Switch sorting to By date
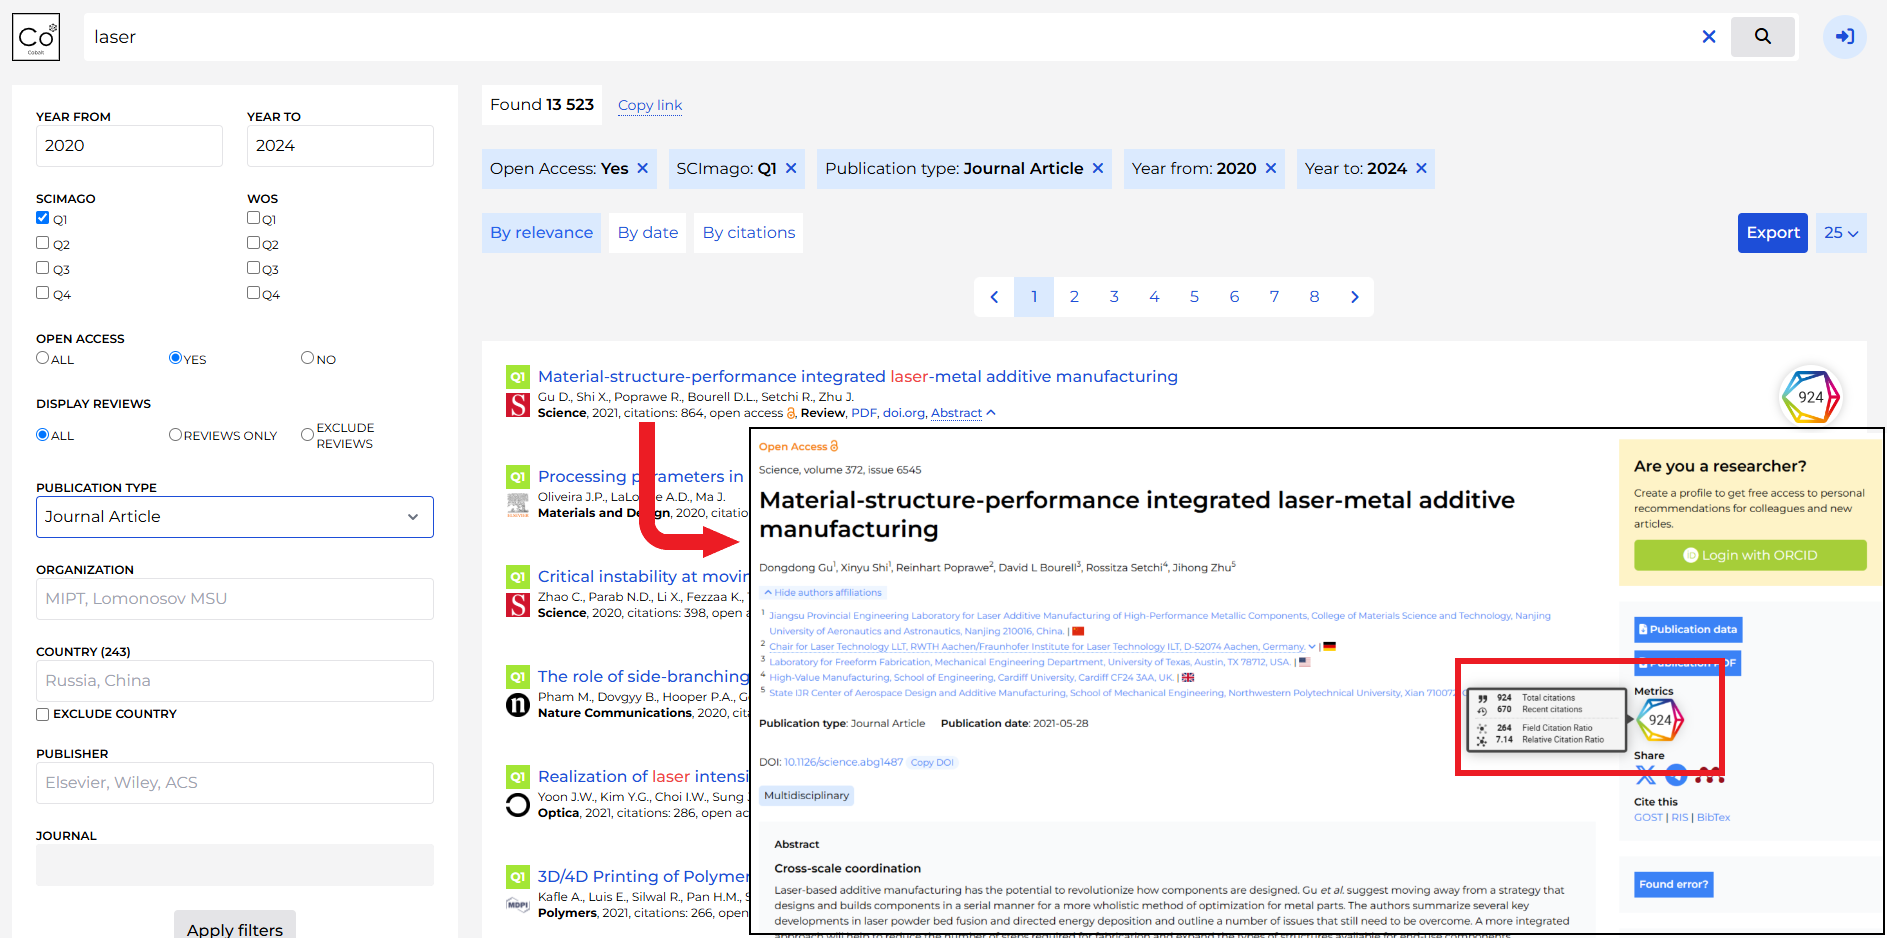Screen dimensions: 1887x938 click(x=648, y=233)
